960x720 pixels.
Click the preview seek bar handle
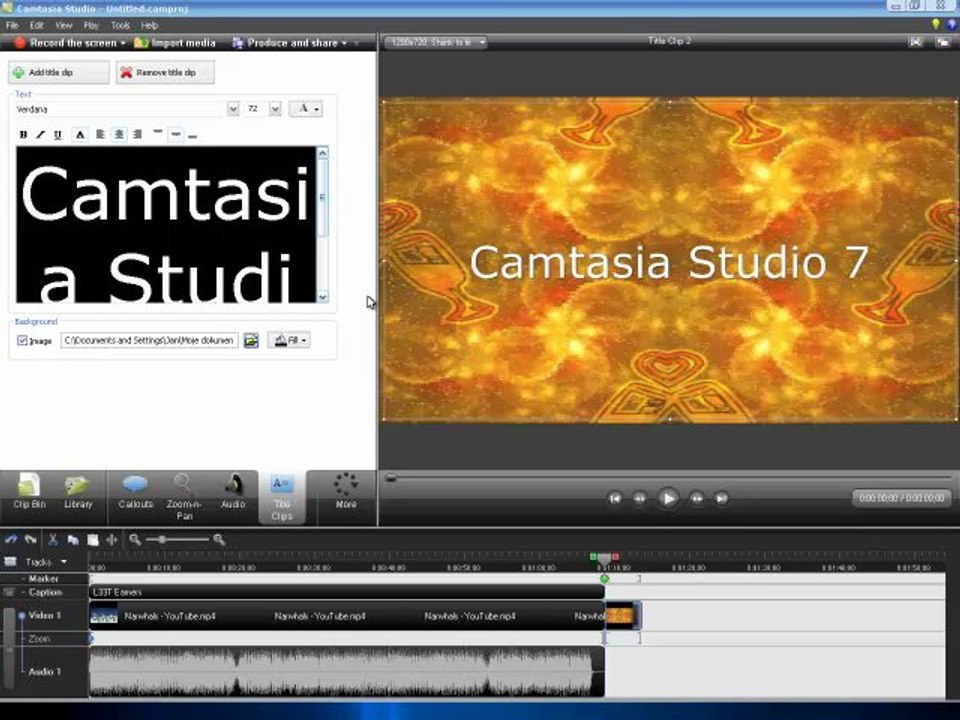point(391,478)
